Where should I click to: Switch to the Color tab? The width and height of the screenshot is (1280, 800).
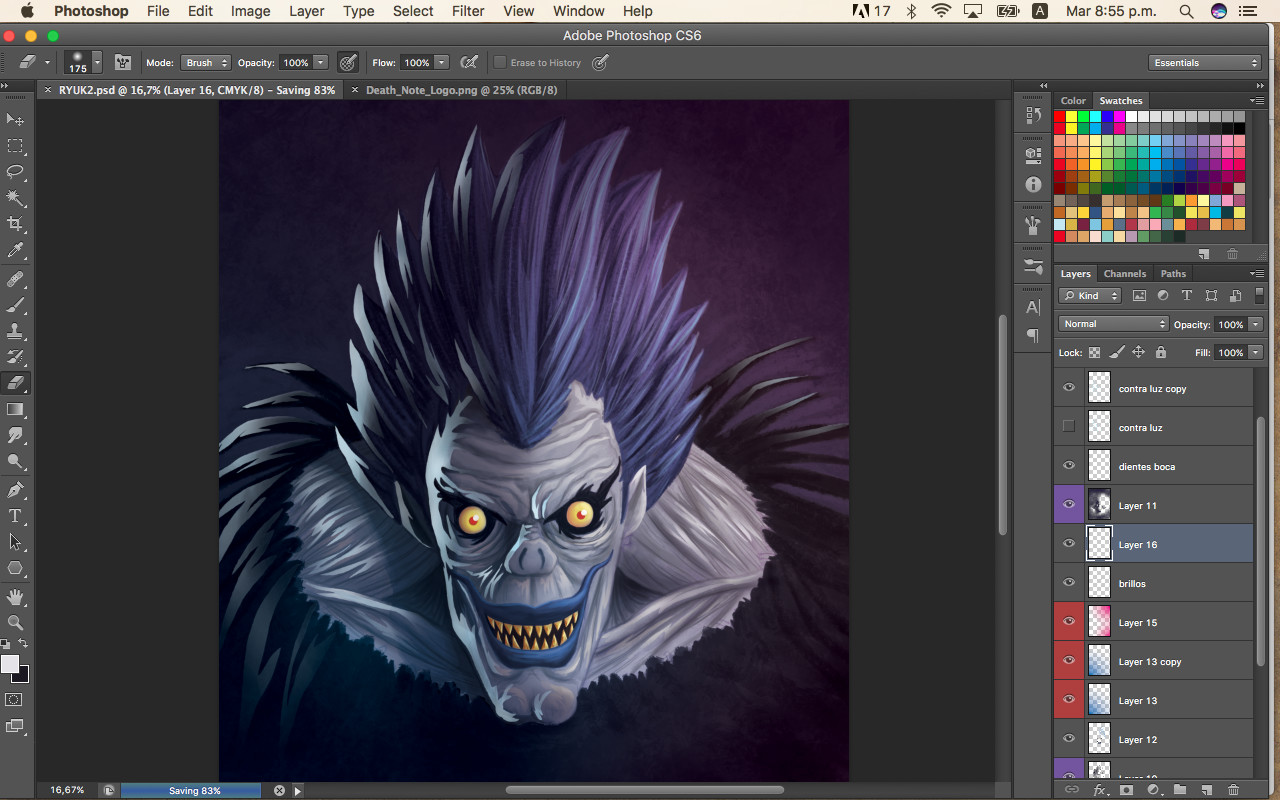(x=1073, y=100)
